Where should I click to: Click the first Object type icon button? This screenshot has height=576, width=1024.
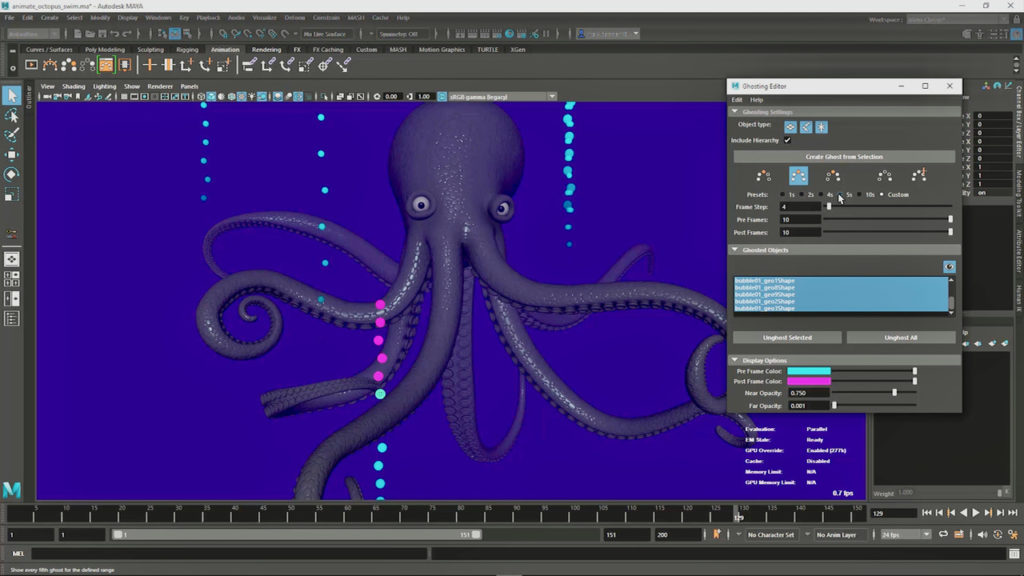point(790,127)
